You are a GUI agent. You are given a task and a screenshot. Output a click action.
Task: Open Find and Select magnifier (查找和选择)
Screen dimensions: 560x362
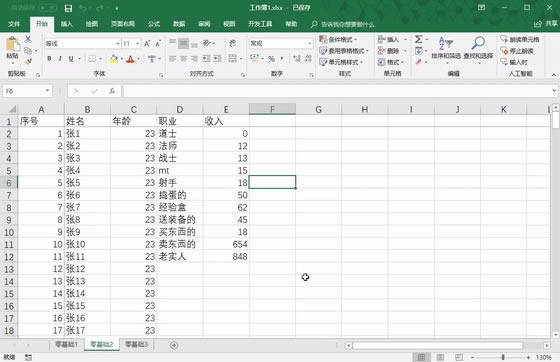point(478,49)
